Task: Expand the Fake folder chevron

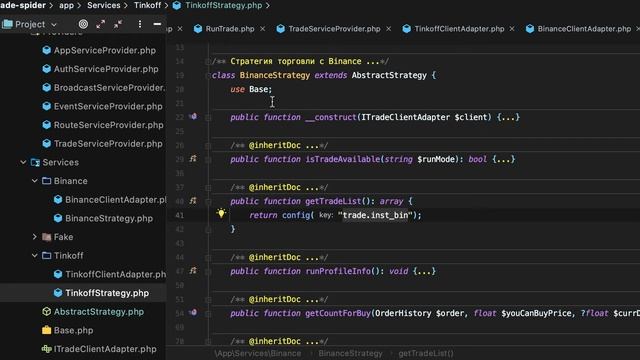Action: coord(35,237)
